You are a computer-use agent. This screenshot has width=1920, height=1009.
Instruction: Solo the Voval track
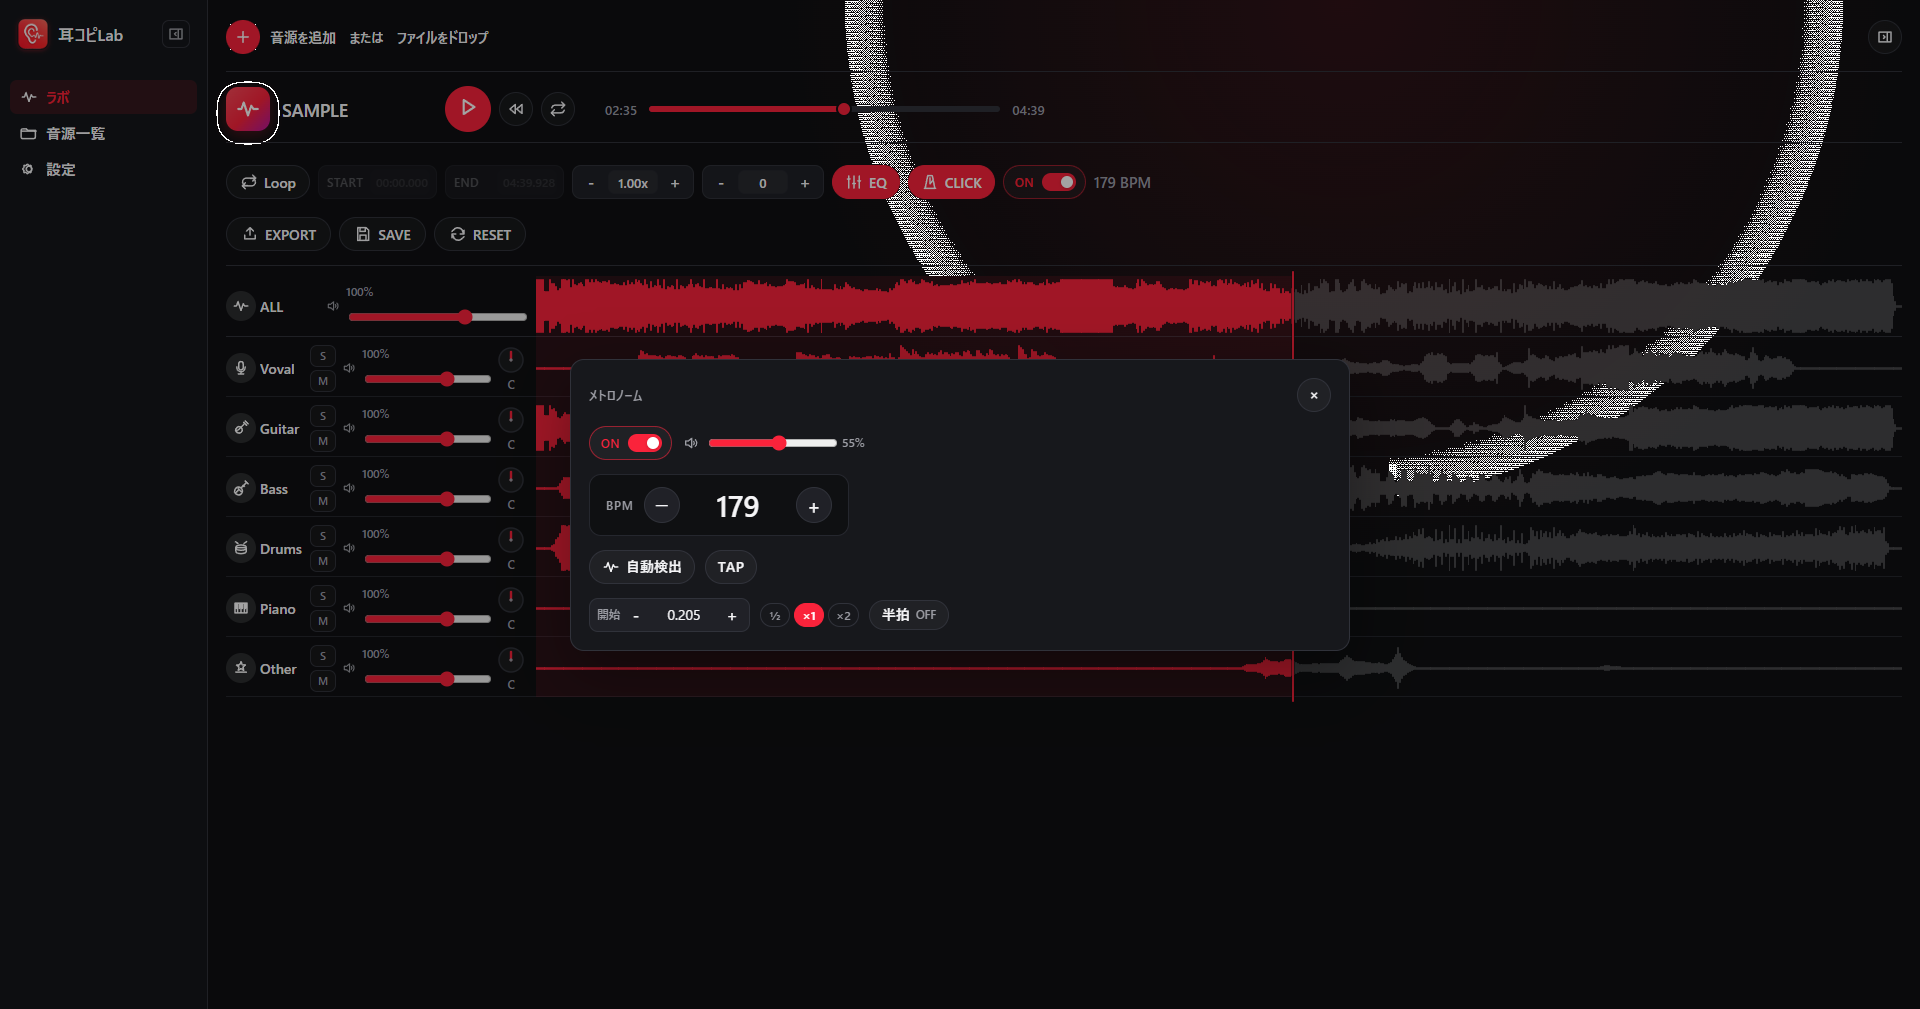[x=323, y=356]
